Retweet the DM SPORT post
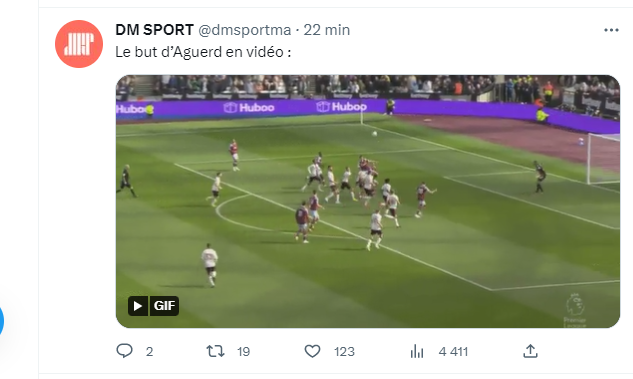This screenshot has height=379, width=633. [216, 351]
